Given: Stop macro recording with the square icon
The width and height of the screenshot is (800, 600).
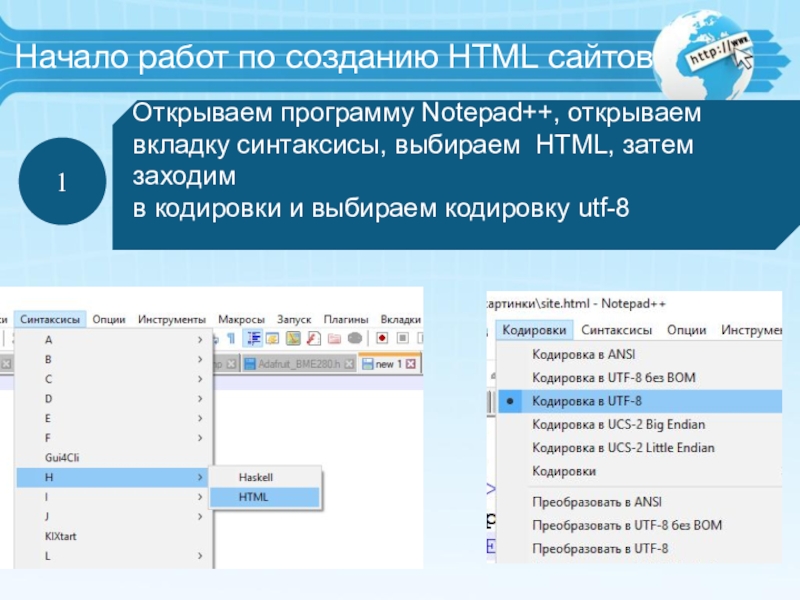Looking at the screenshot, I should [x=403, y=338].
